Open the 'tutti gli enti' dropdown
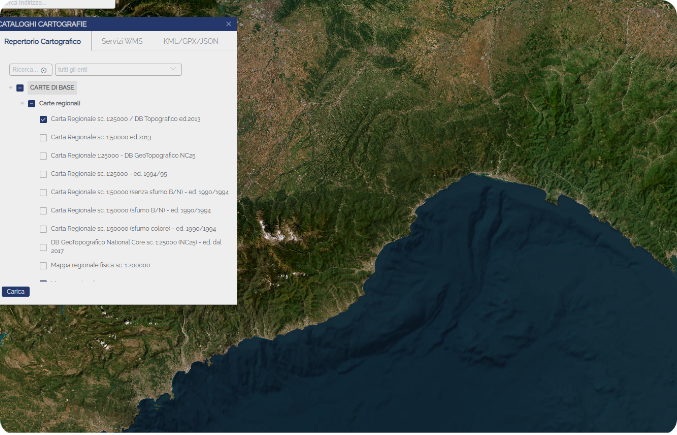677x435 pixels. point(118,70)
